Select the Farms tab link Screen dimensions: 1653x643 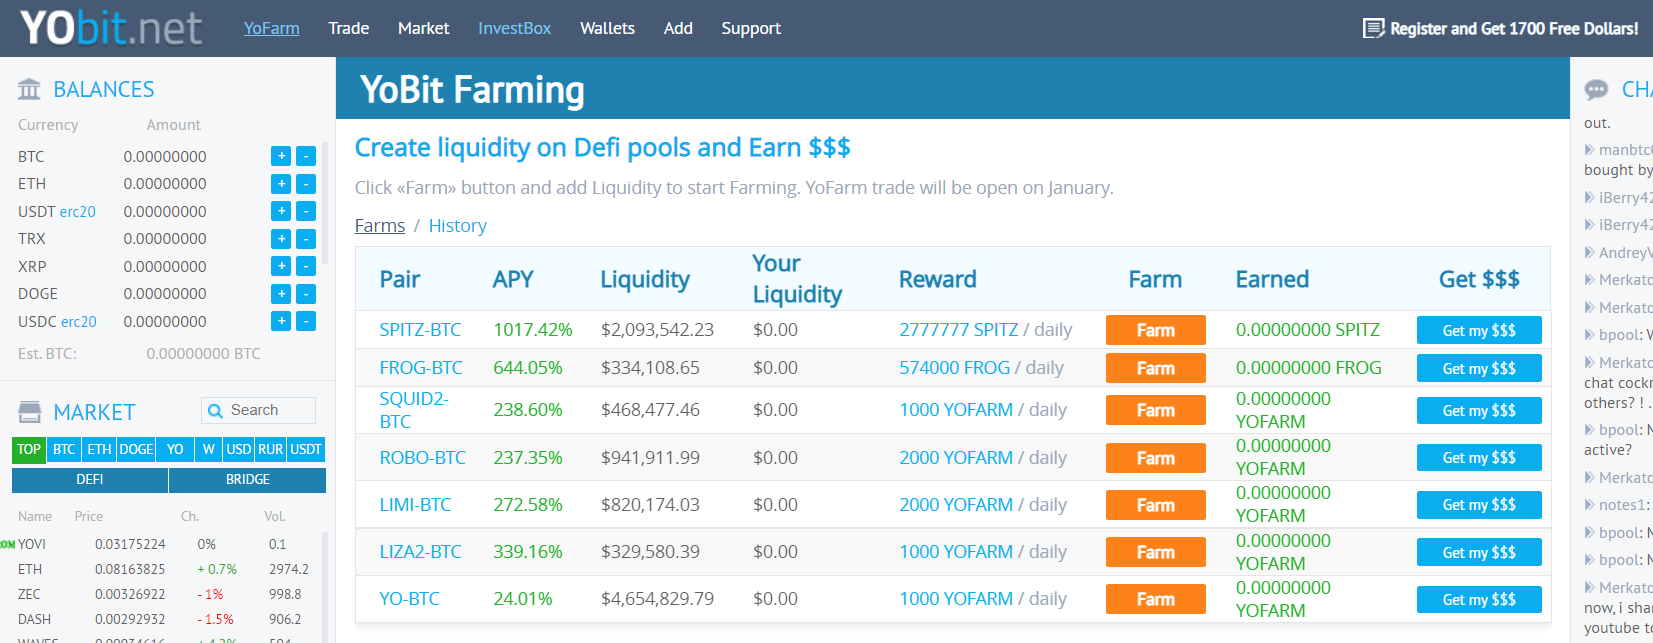point(380,226)
